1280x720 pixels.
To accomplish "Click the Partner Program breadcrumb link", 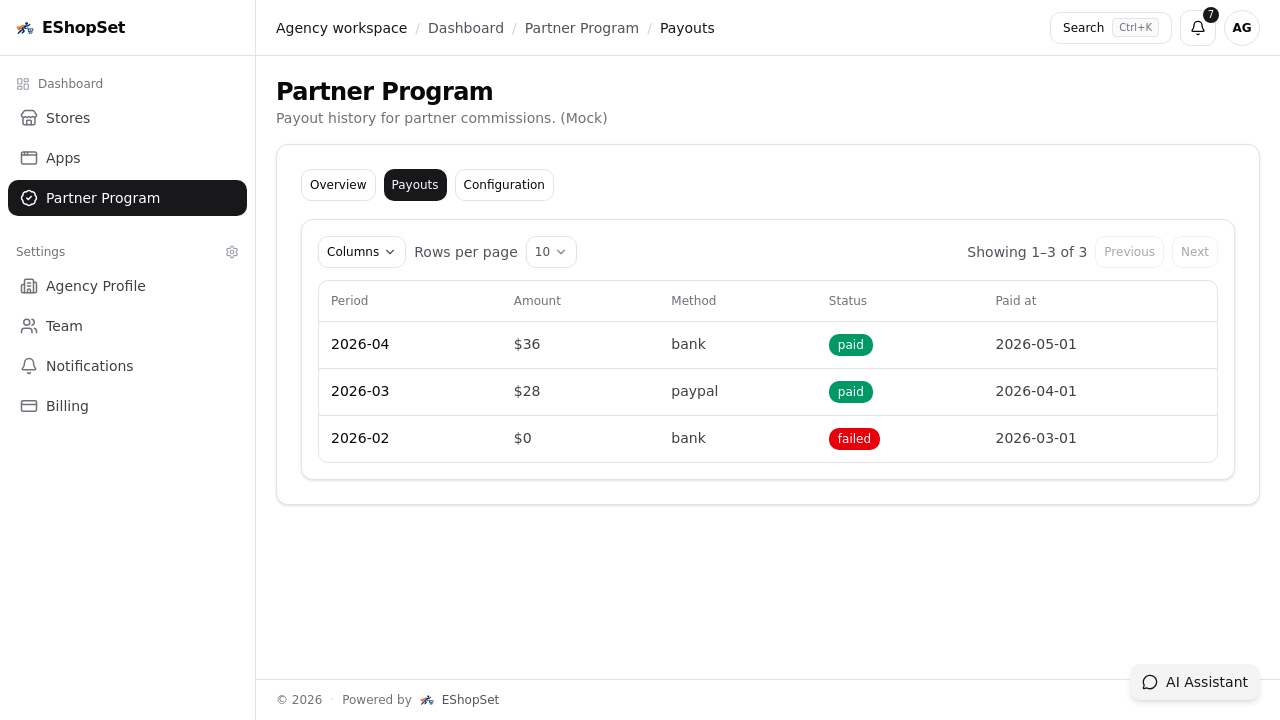I will click(582, 28).
